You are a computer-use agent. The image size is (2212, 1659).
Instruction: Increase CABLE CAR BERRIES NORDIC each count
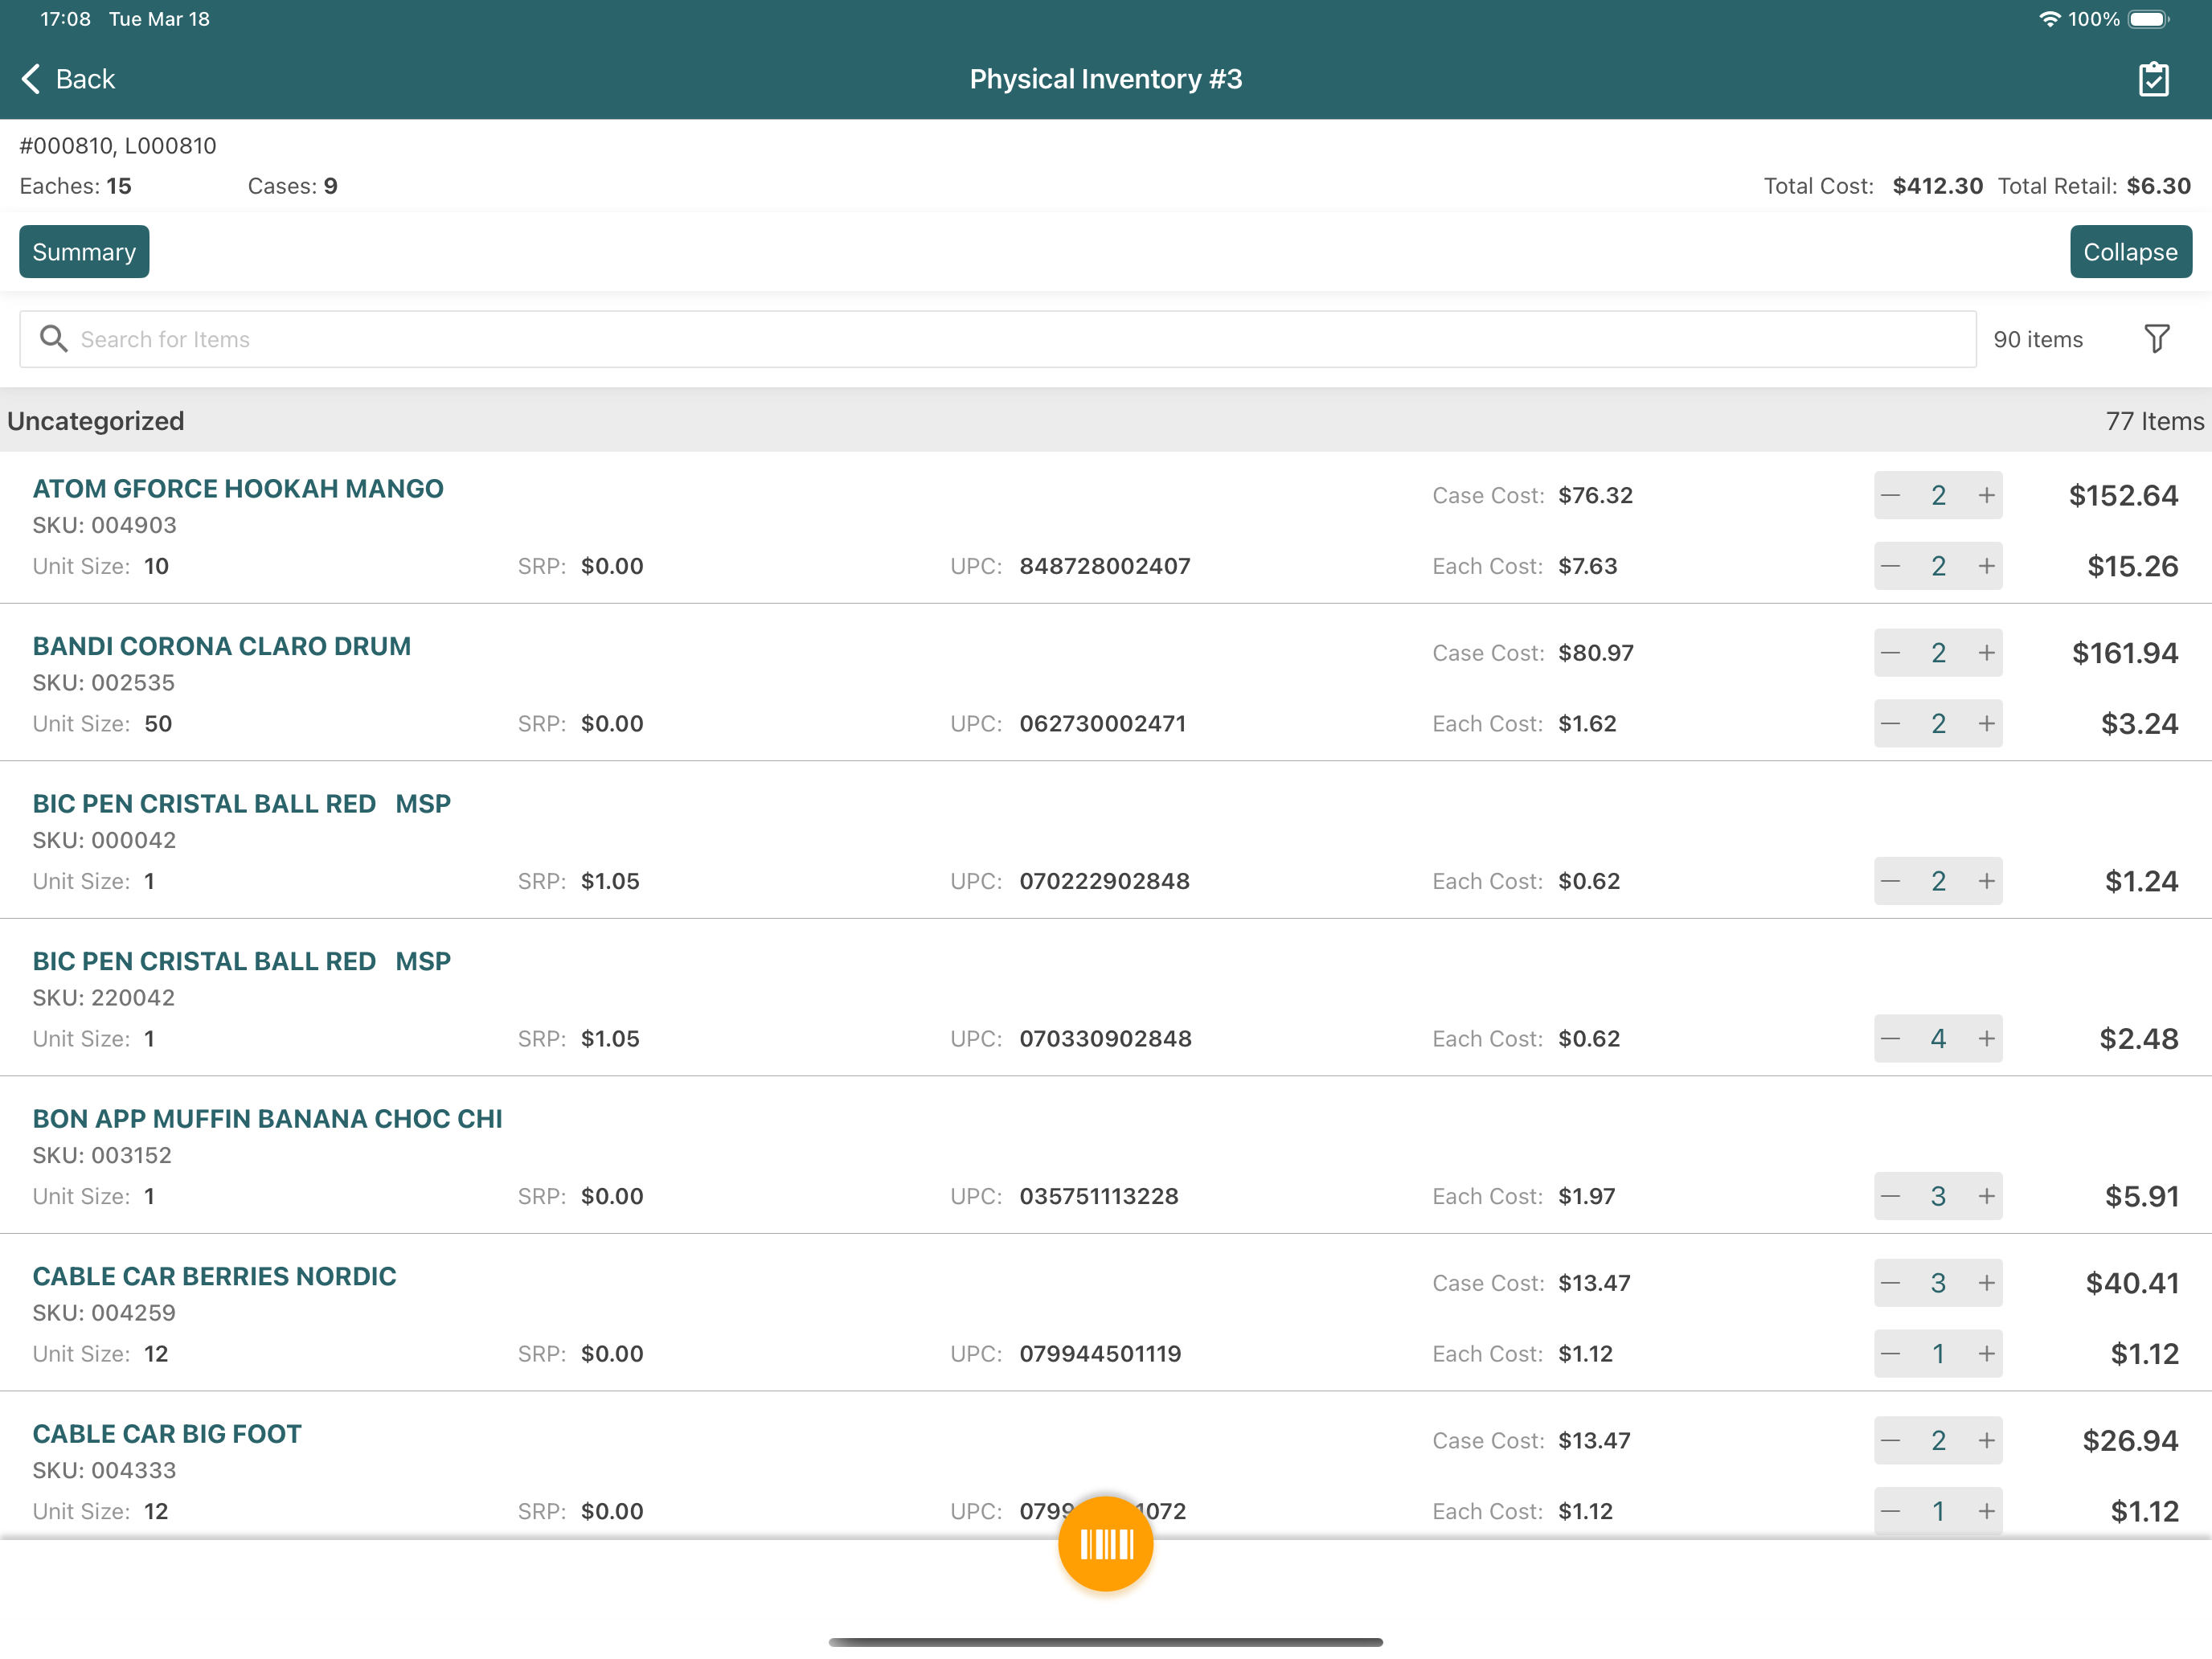pyautogui.click(x=1986, y=1354)
